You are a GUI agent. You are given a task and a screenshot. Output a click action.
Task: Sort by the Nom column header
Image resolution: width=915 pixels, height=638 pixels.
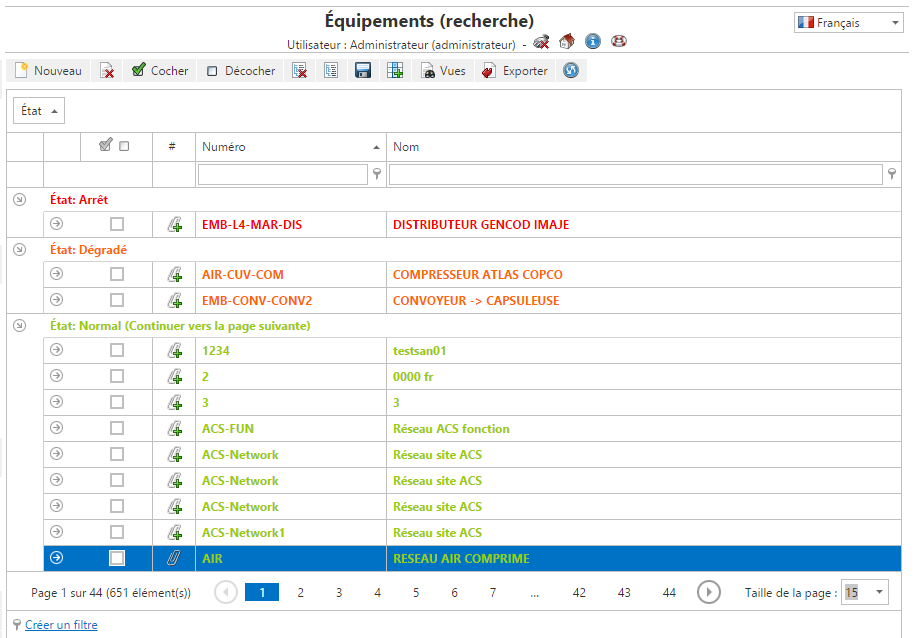tap(644, 147)
